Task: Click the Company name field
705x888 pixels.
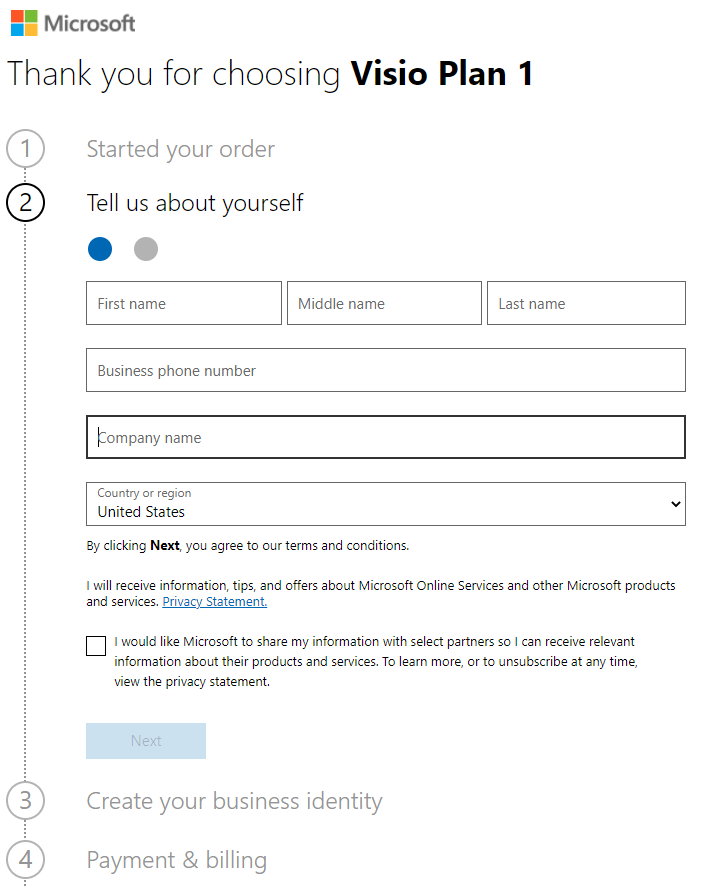Action: click(x=385, y=437)
